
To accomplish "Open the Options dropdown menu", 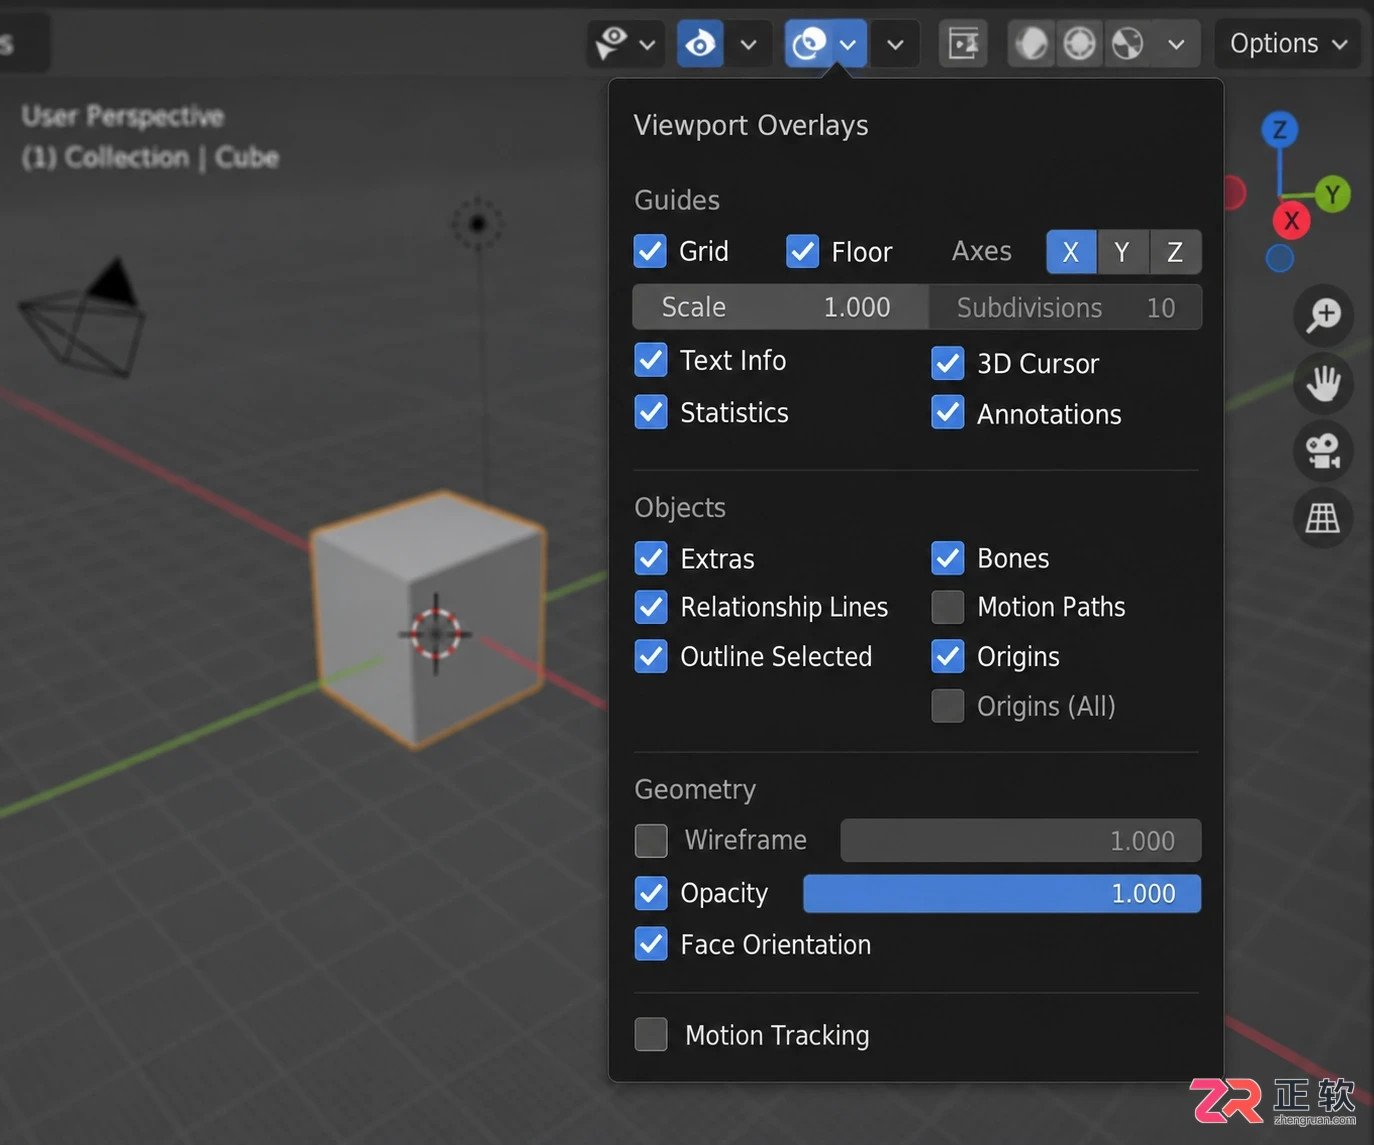I will [x=1288, y=44].
